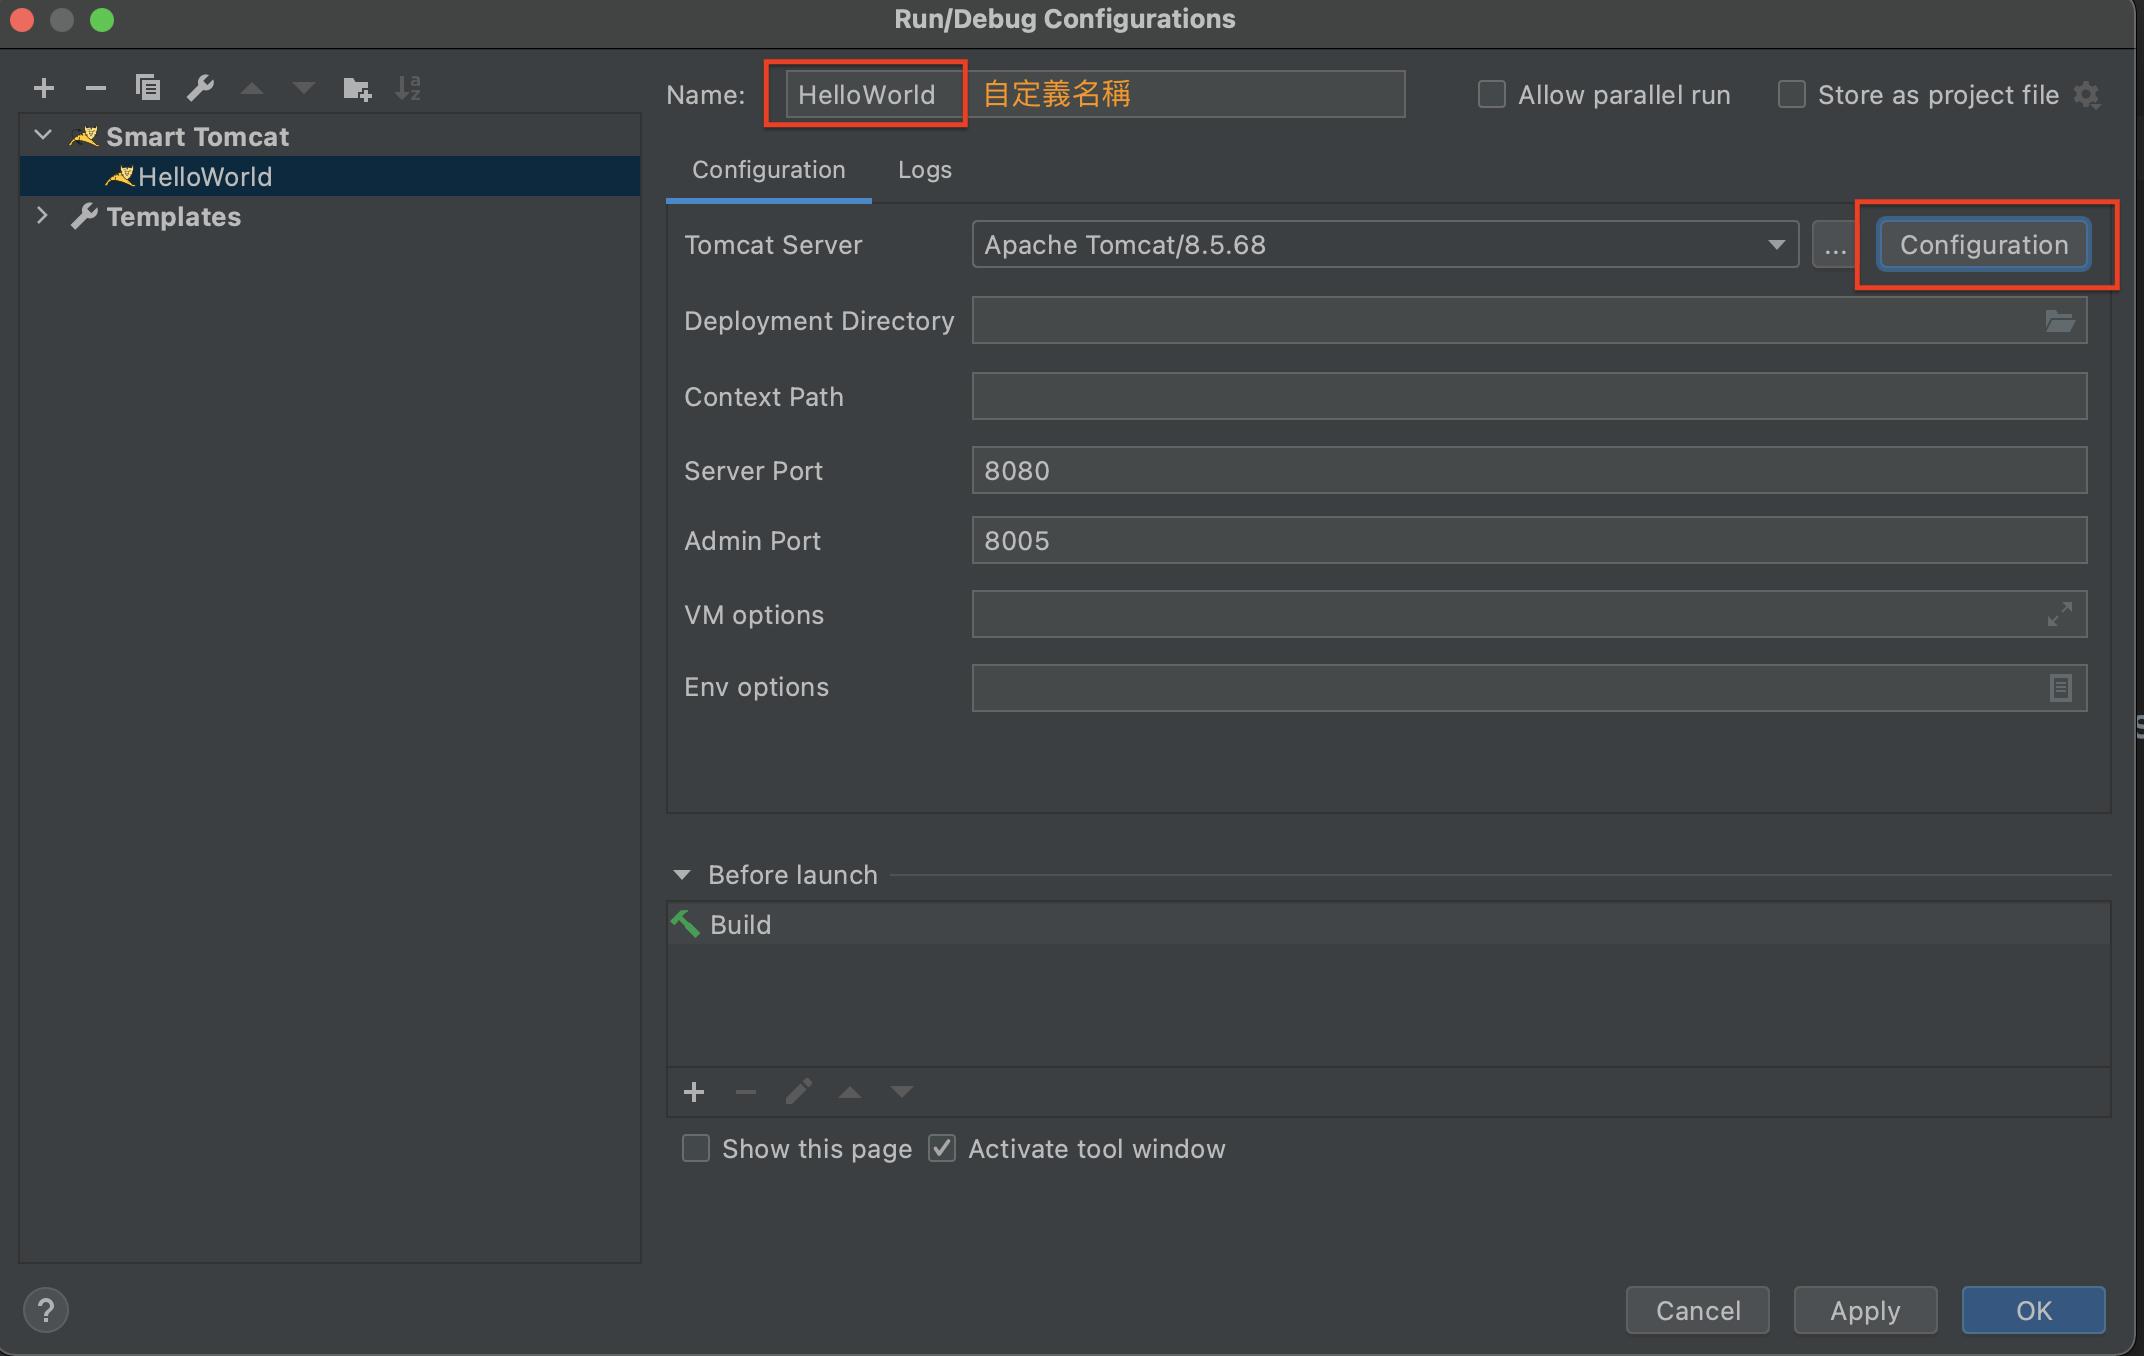This screenshot has height=1356, width=2144.
Task: Move configuration down in the list toolbar
Action: click(304, 89)
